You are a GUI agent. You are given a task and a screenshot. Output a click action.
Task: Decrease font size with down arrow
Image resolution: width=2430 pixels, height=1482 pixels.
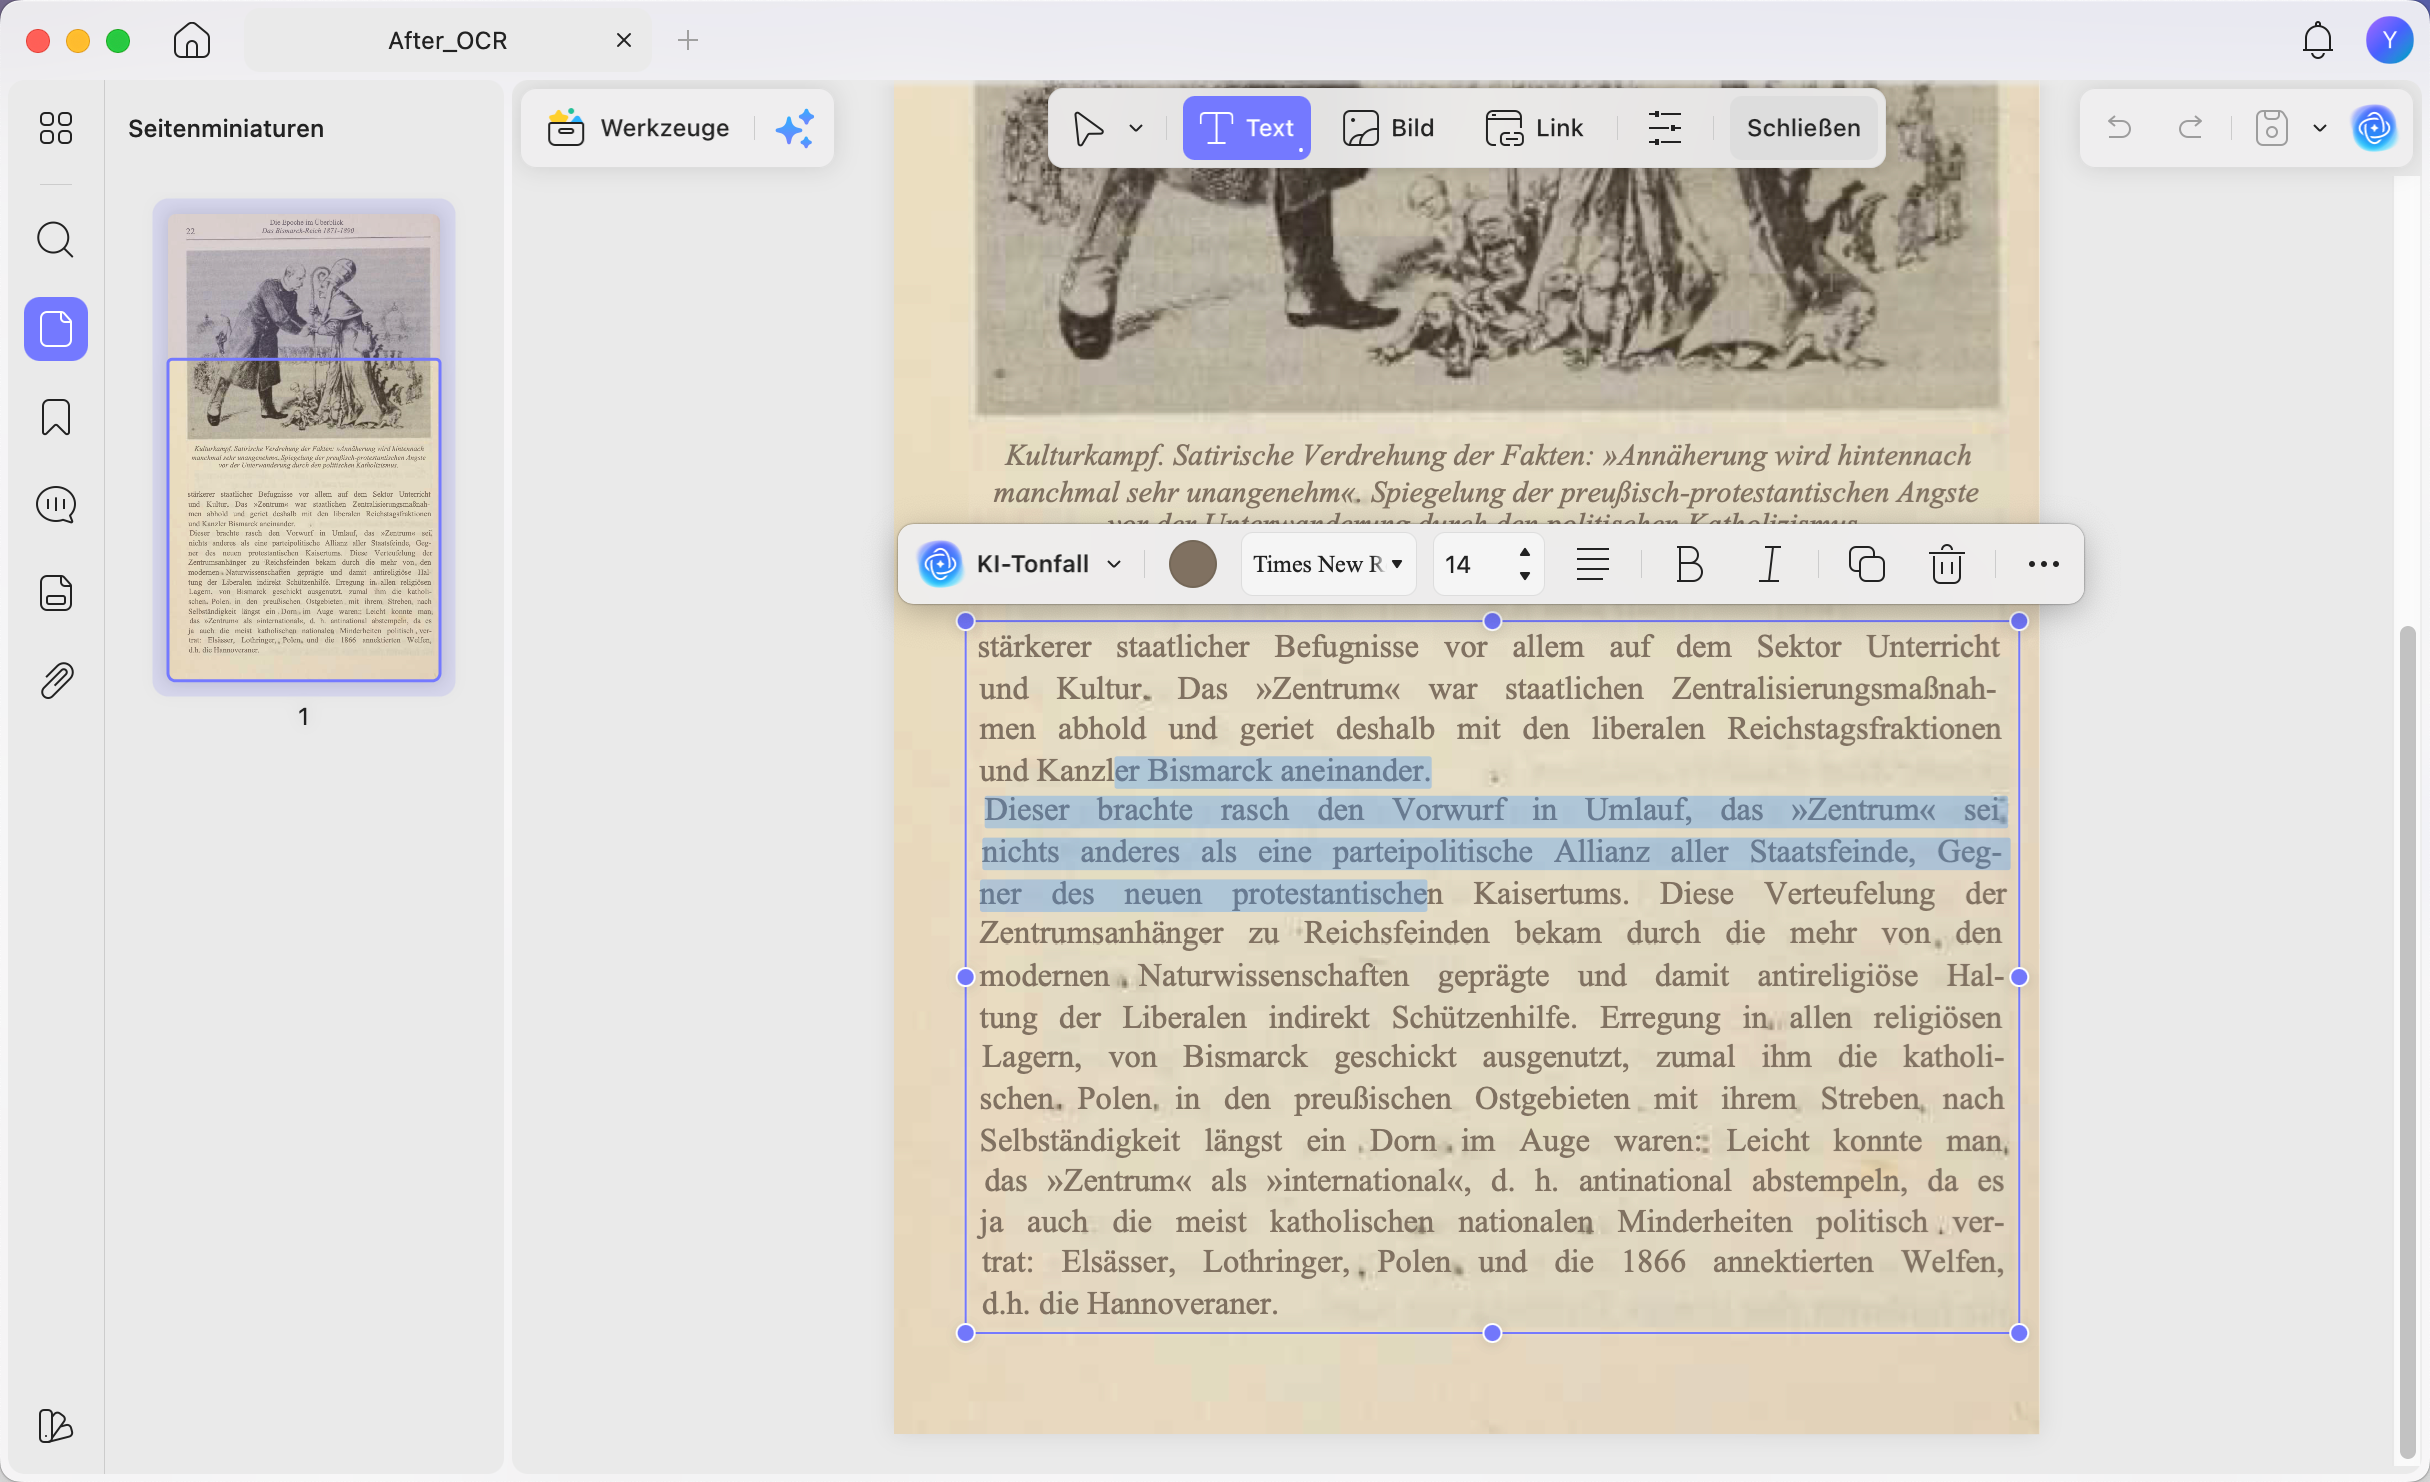1524,576
